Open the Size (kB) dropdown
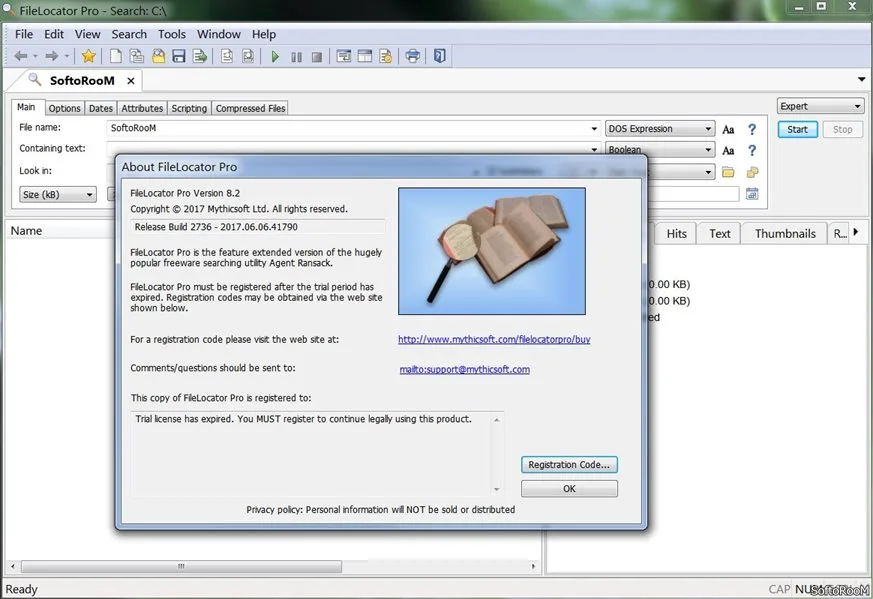873x599 pixels. [x=58, y=194]
